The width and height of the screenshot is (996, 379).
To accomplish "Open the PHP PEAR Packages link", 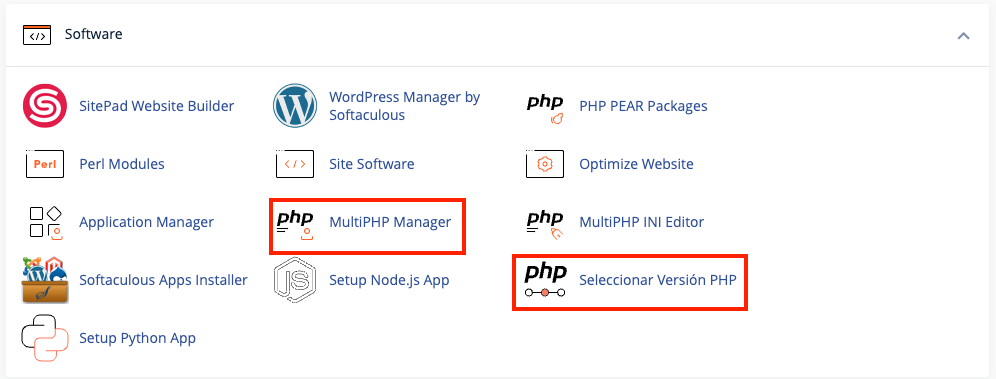I will pyautogui.click(x=643, y=106).
